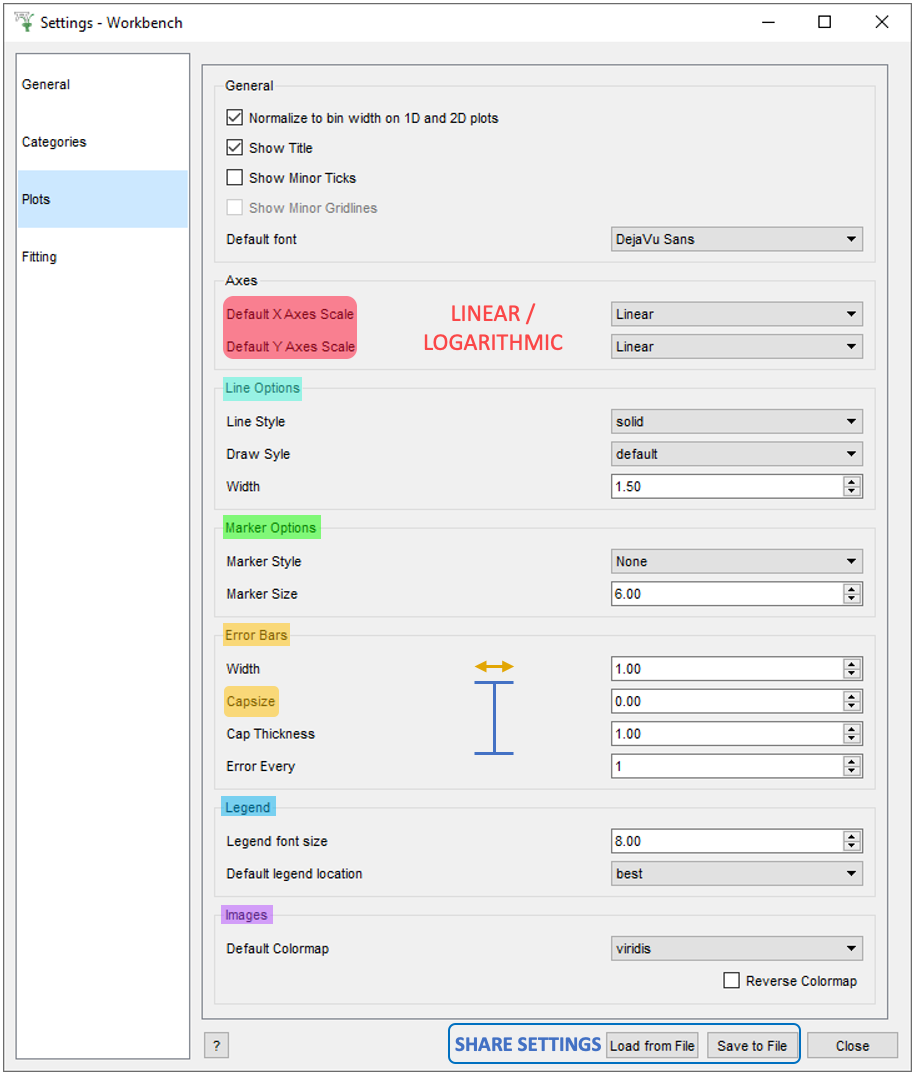This screenshot has width=915, height=1074.
Task: Click the Load from File button
Action: 652,1046
